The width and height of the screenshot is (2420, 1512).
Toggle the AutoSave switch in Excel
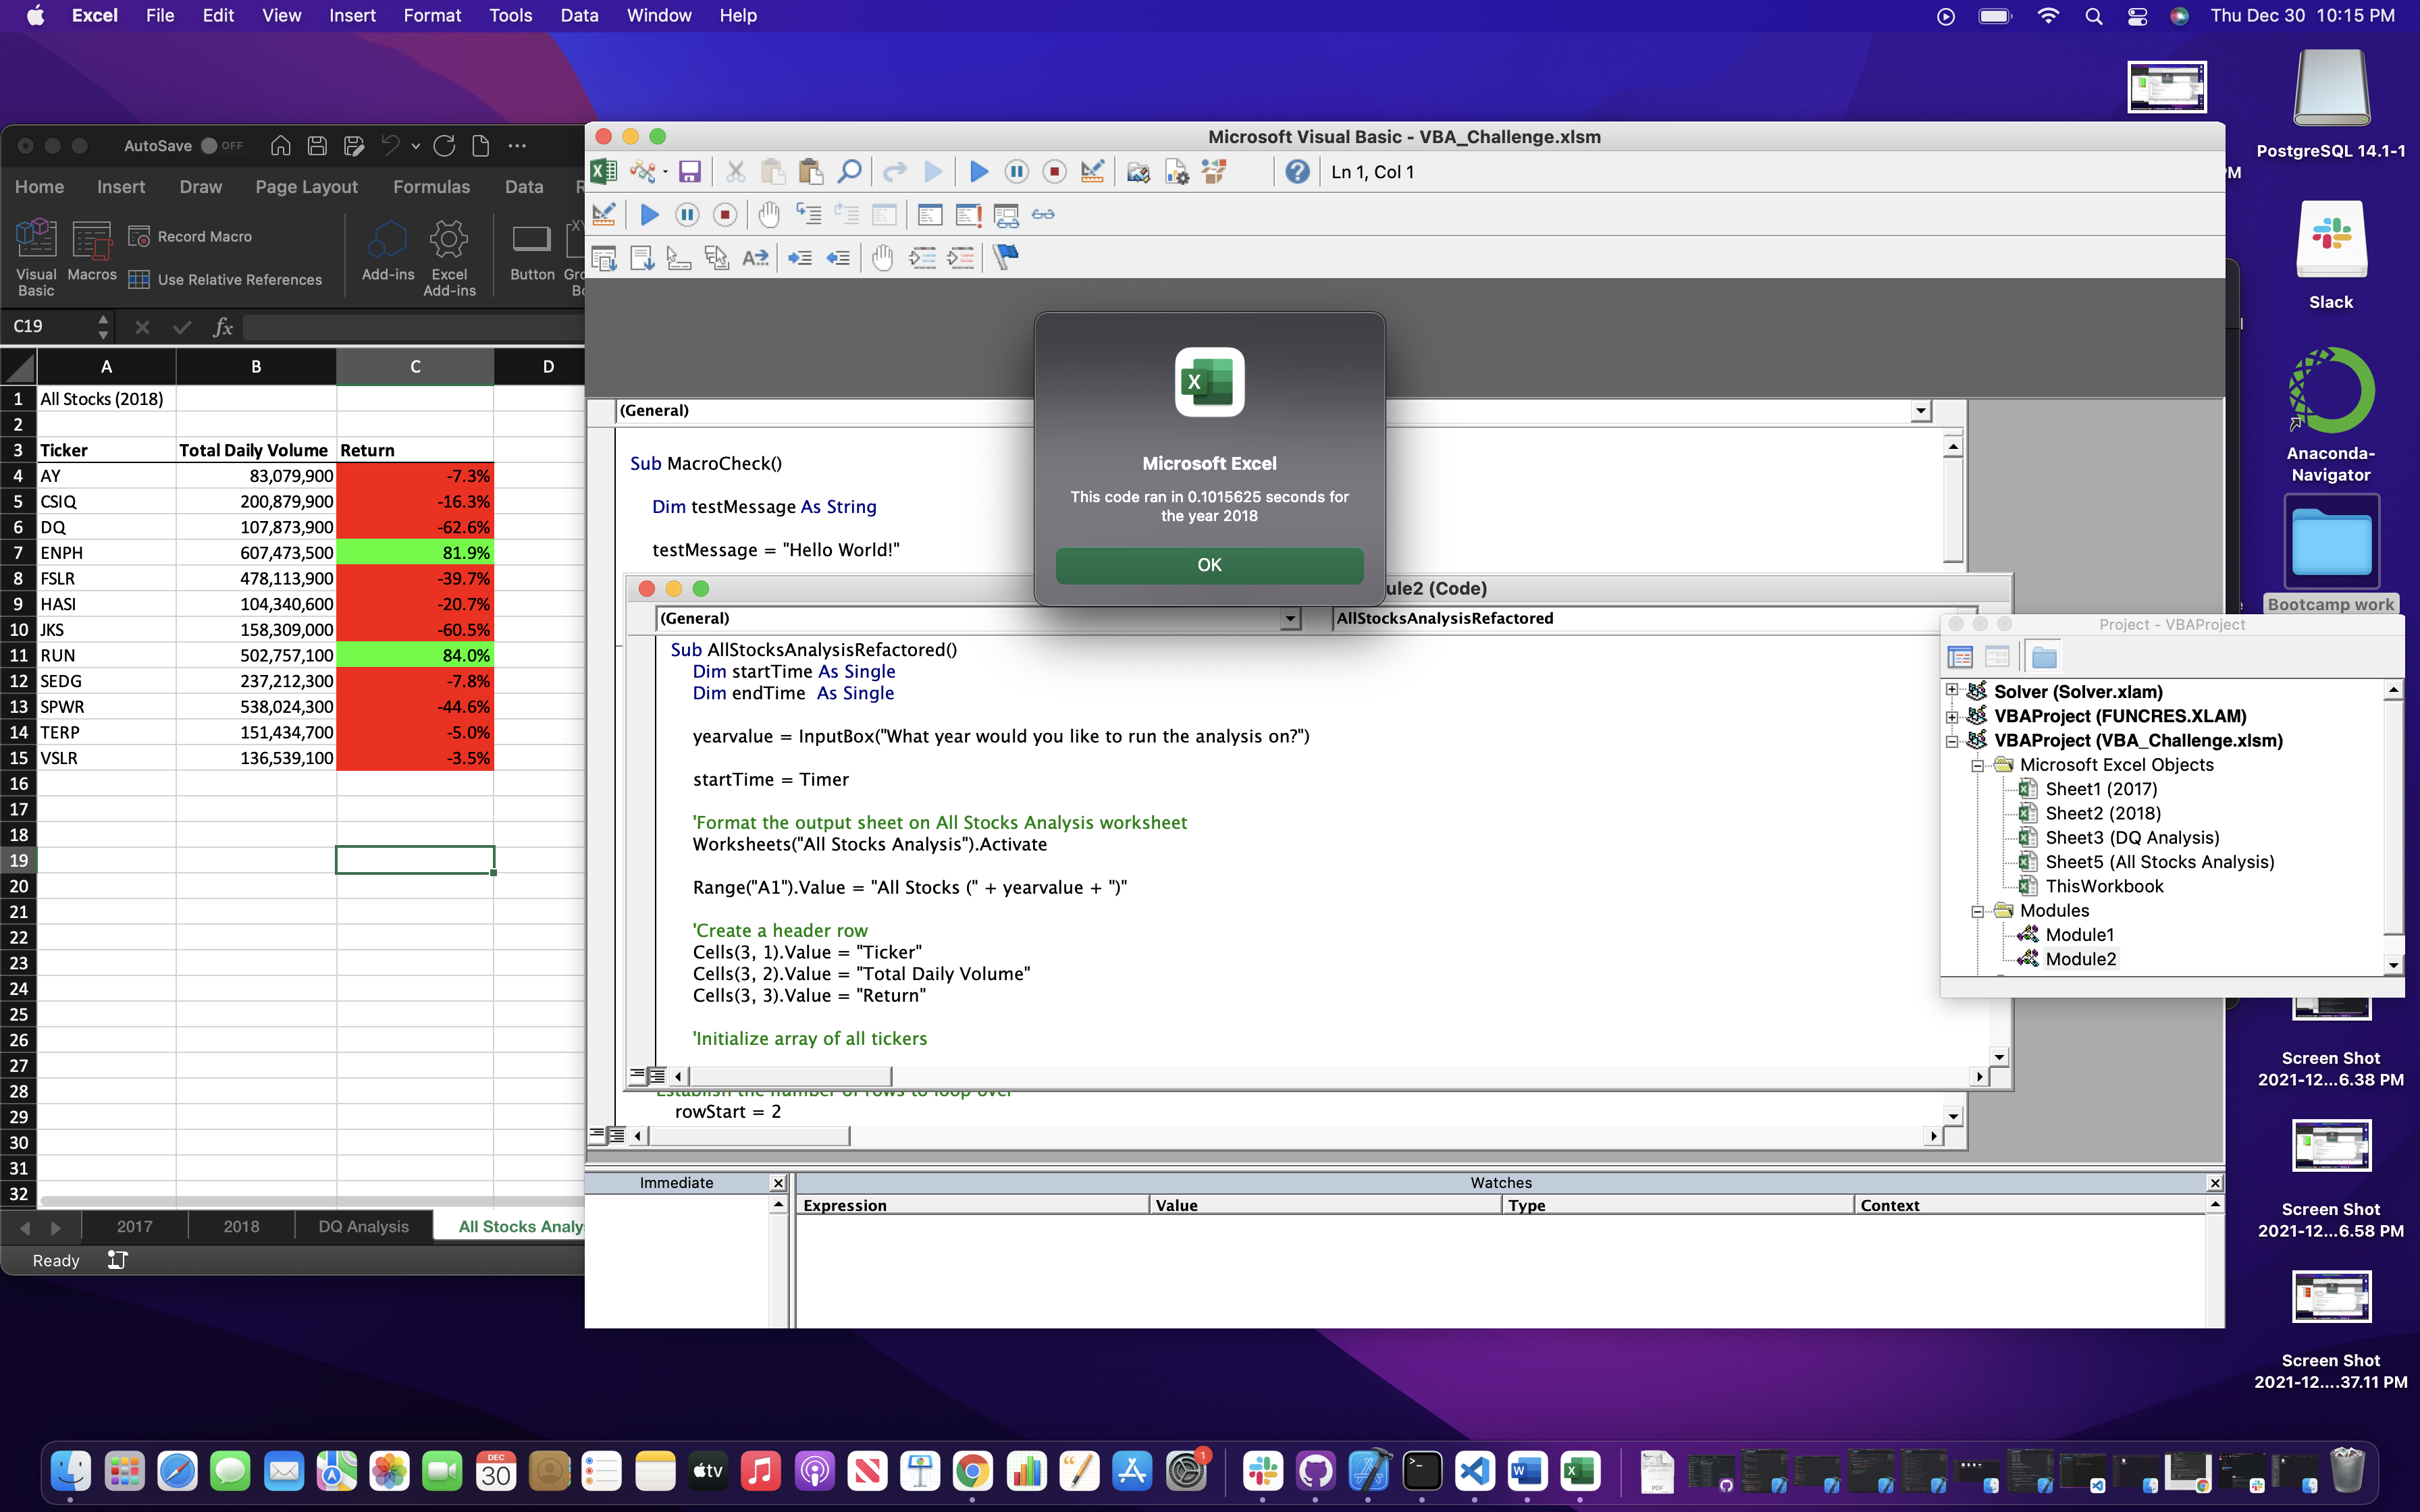point(221,146)
